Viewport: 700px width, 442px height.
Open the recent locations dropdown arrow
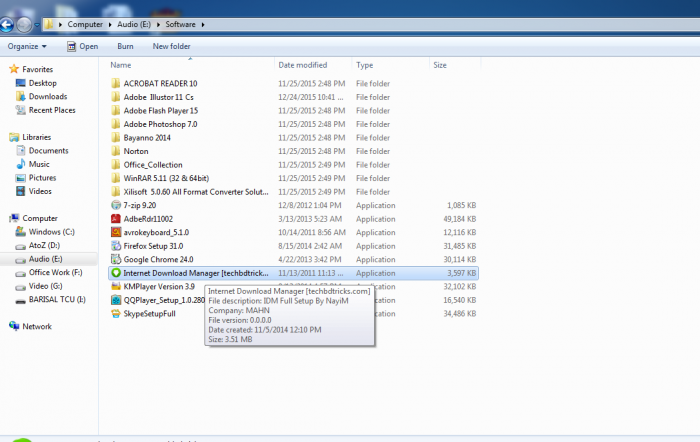[x=37, y=25]
